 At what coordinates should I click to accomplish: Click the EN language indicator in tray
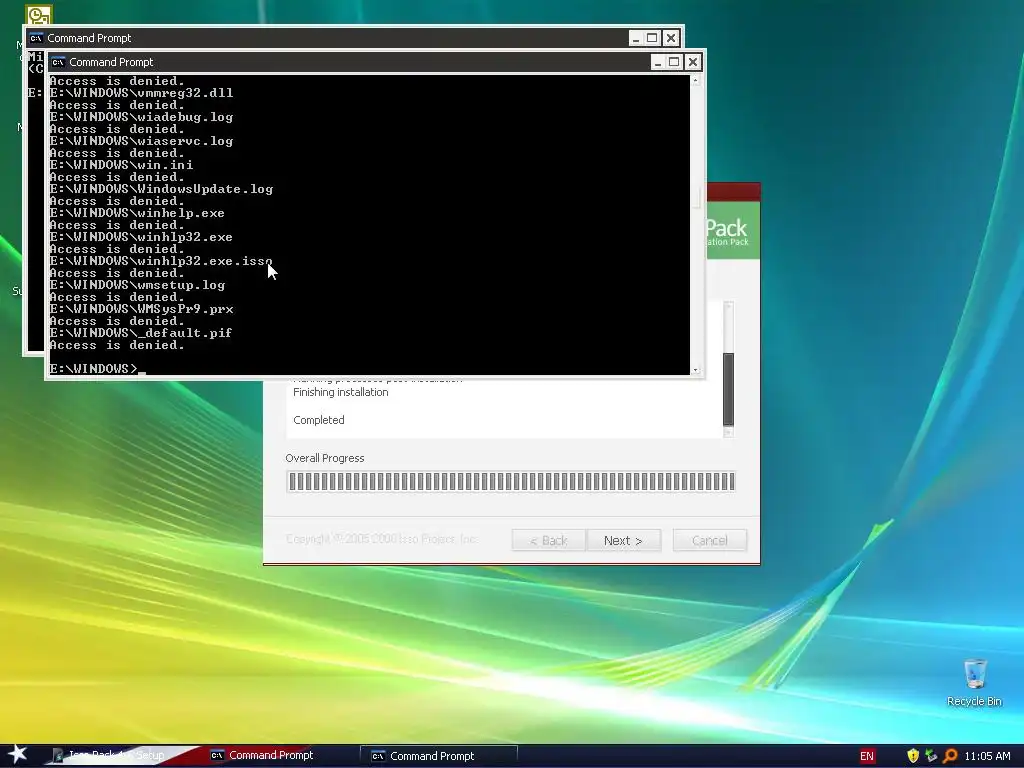coord(867,756)
